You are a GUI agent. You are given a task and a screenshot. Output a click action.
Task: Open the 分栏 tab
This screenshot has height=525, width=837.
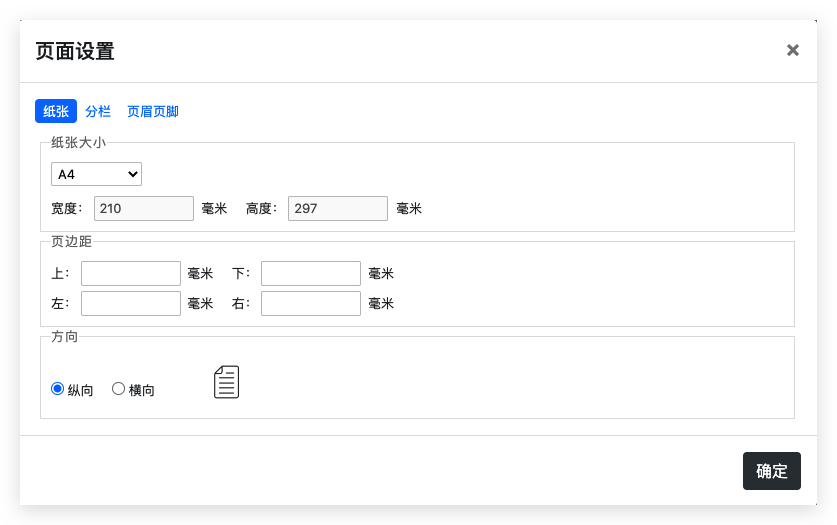tap(98, 111)
